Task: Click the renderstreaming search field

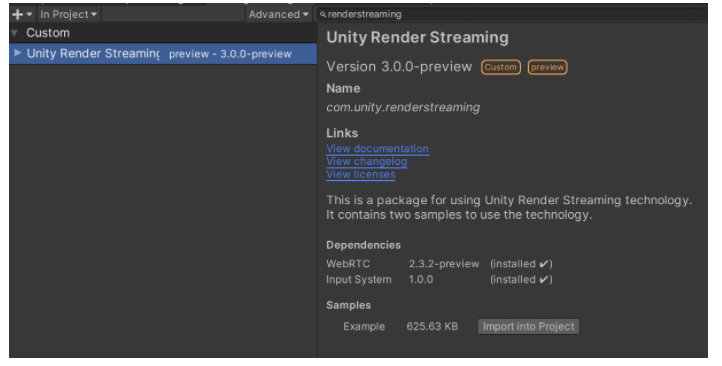Action: pyautogui.click(x=512, y=14)
